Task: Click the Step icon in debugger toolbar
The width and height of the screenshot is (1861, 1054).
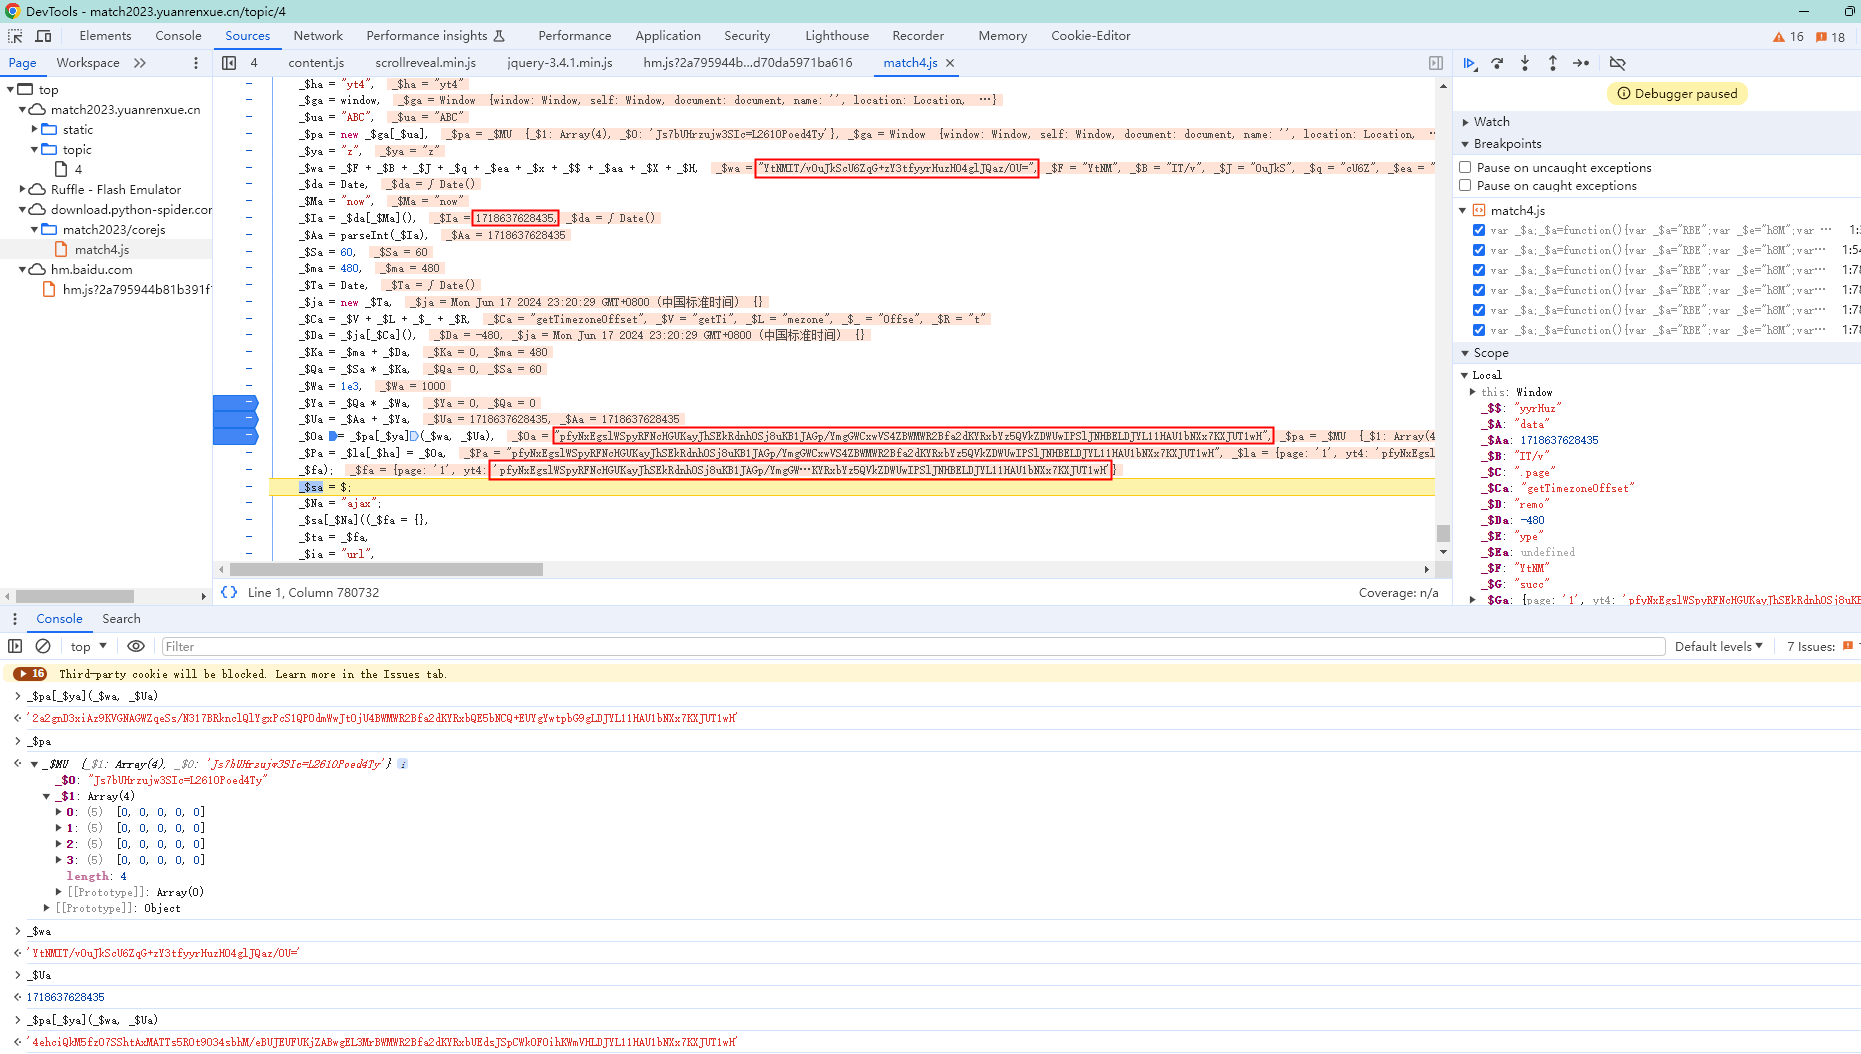Action: click(x=1581, y=63)
